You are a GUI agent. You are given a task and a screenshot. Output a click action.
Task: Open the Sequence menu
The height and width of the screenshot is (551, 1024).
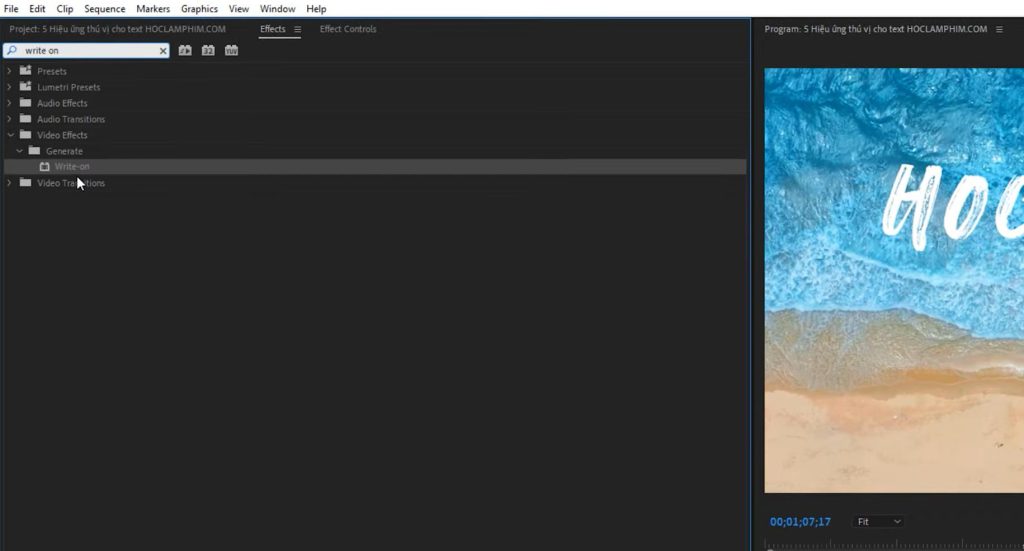click(104, 9)
